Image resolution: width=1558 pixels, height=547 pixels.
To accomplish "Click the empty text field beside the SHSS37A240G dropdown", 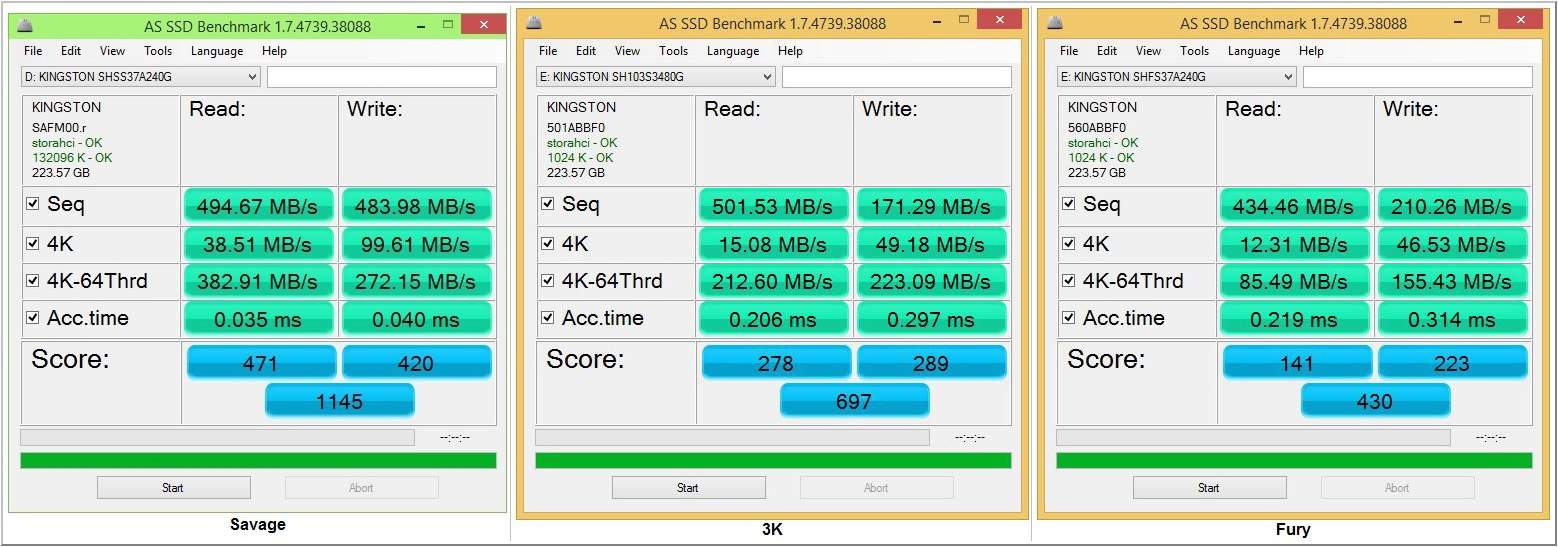I will 382,77.
